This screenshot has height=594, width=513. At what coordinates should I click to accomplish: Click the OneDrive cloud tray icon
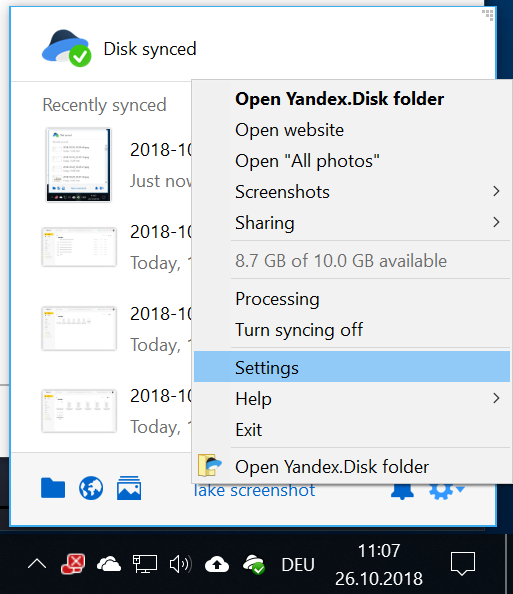pyautogui.click(x=109, y=564)
